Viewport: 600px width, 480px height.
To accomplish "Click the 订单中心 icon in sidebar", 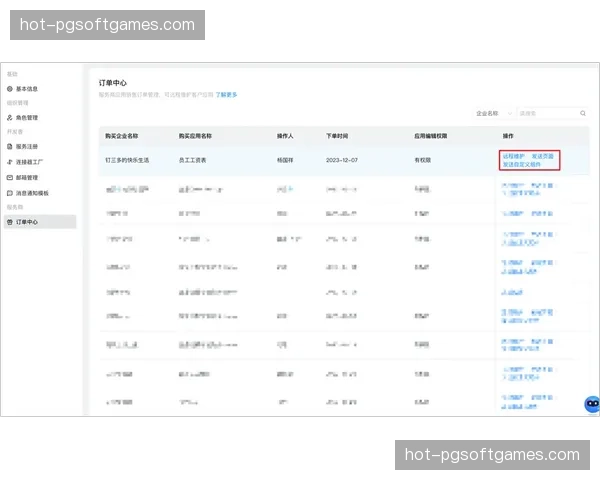I will (x=10, y=221).
